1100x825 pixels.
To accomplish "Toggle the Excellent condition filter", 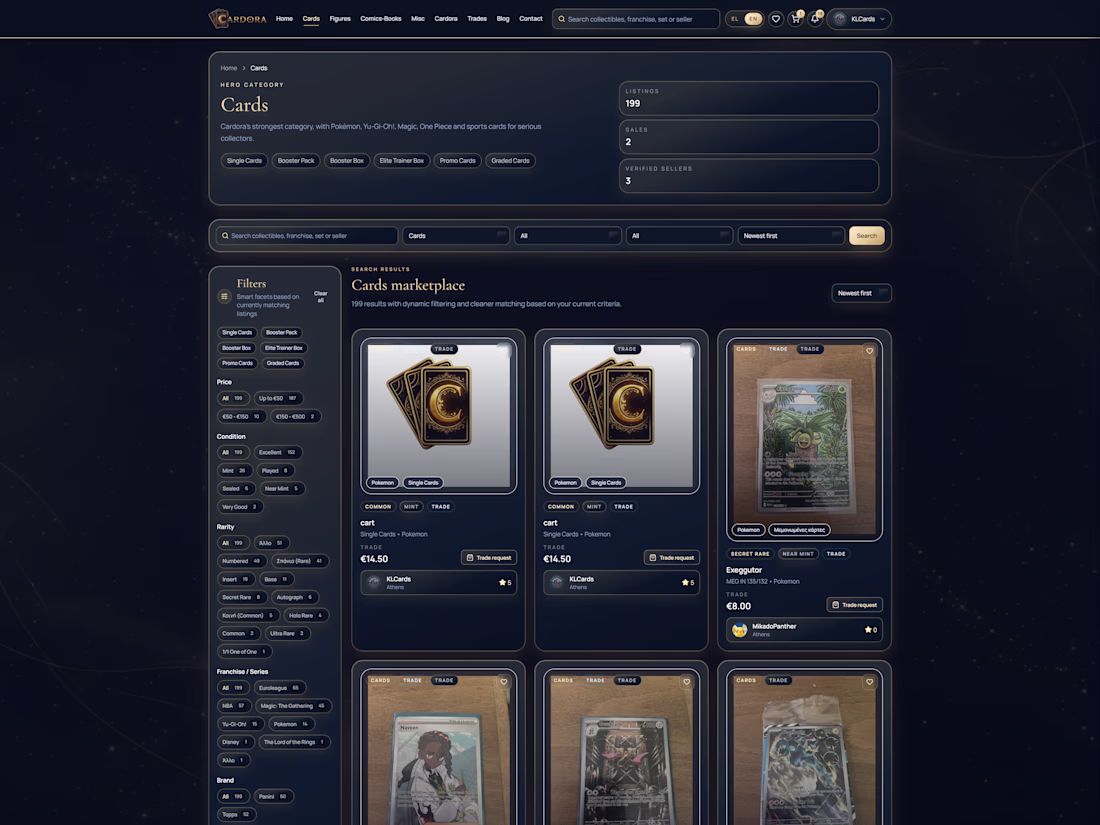I will [x=277, y=452].
